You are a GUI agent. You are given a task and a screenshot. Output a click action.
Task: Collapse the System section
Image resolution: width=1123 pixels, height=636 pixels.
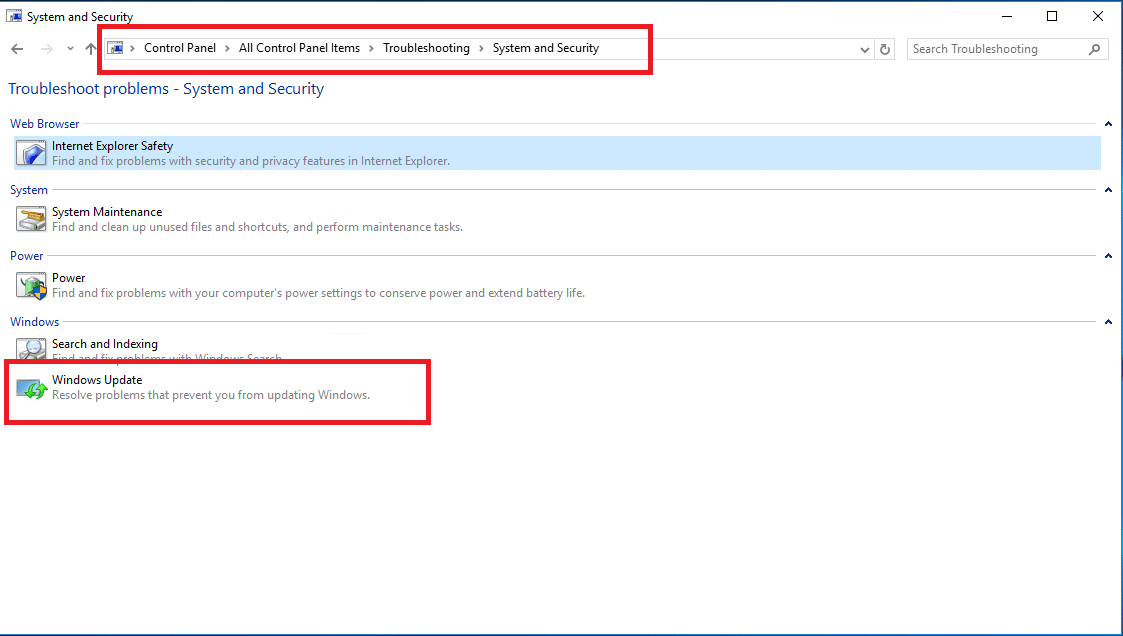coord(1108,190)
